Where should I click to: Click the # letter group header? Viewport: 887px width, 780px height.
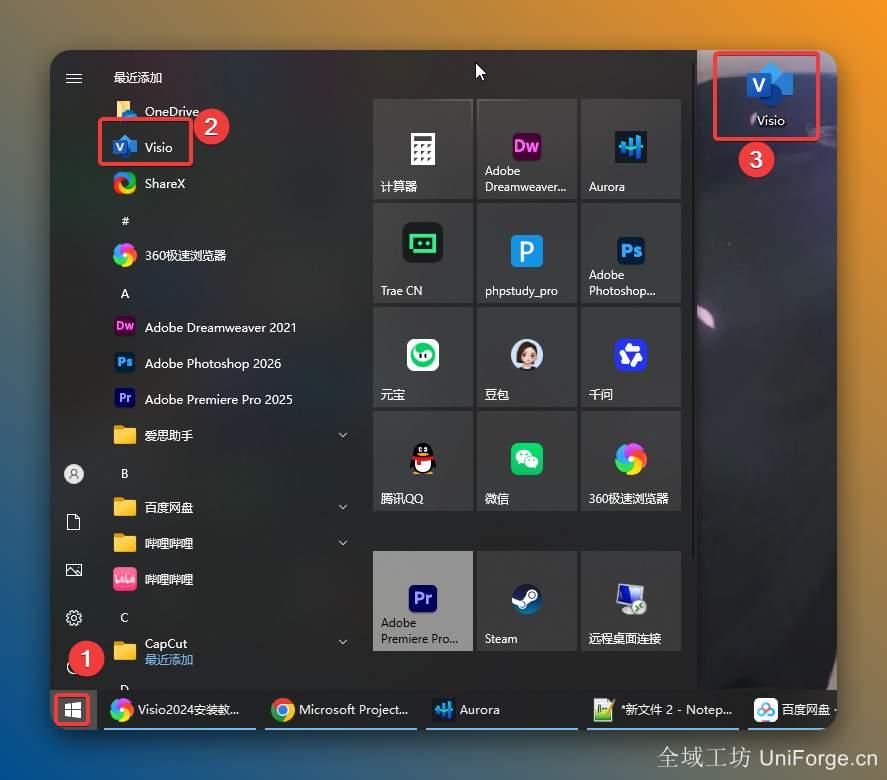125,221
